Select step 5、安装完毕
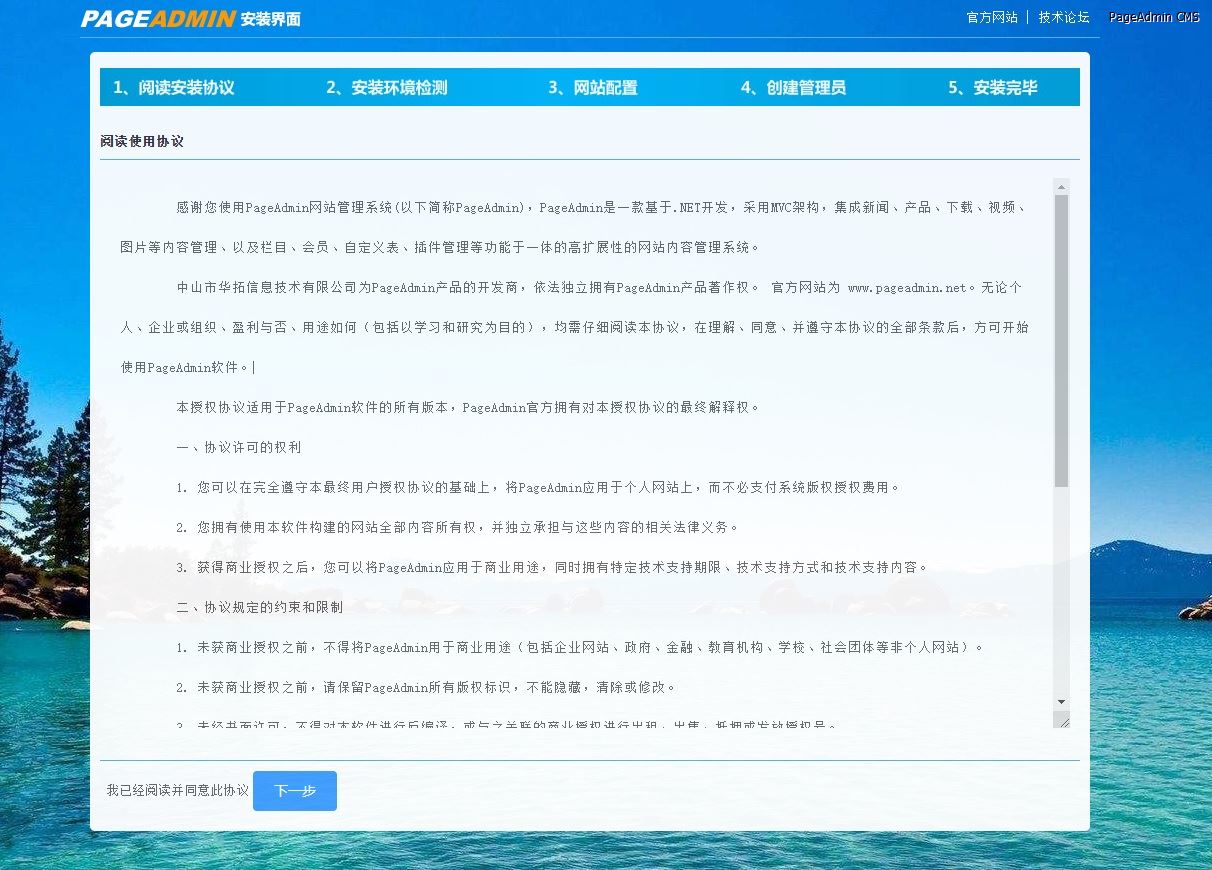 coord(993,88)
